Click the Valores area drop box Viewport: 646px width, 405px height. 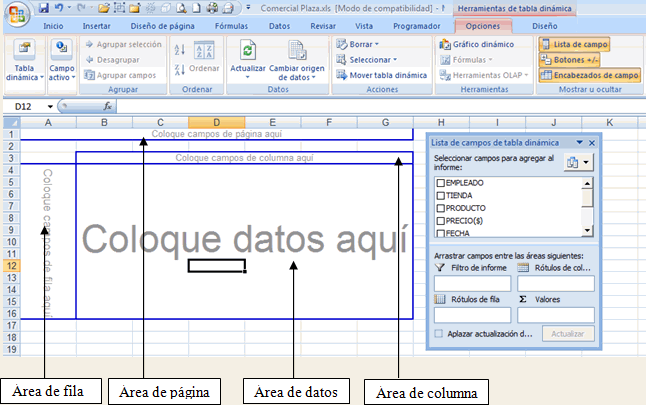pos(555,314)
